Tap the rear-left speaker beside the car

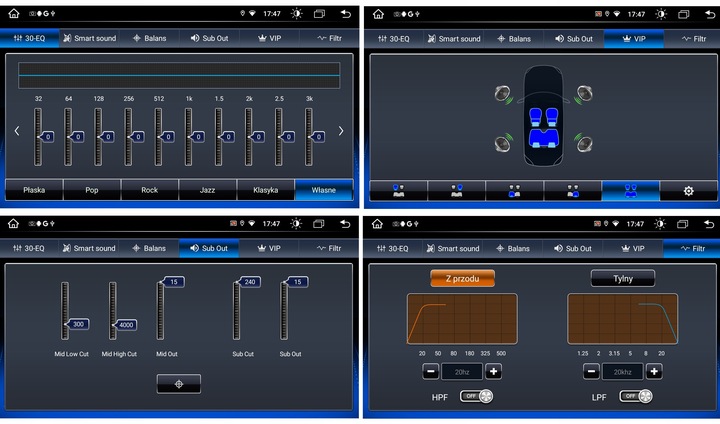click(503, 143)
